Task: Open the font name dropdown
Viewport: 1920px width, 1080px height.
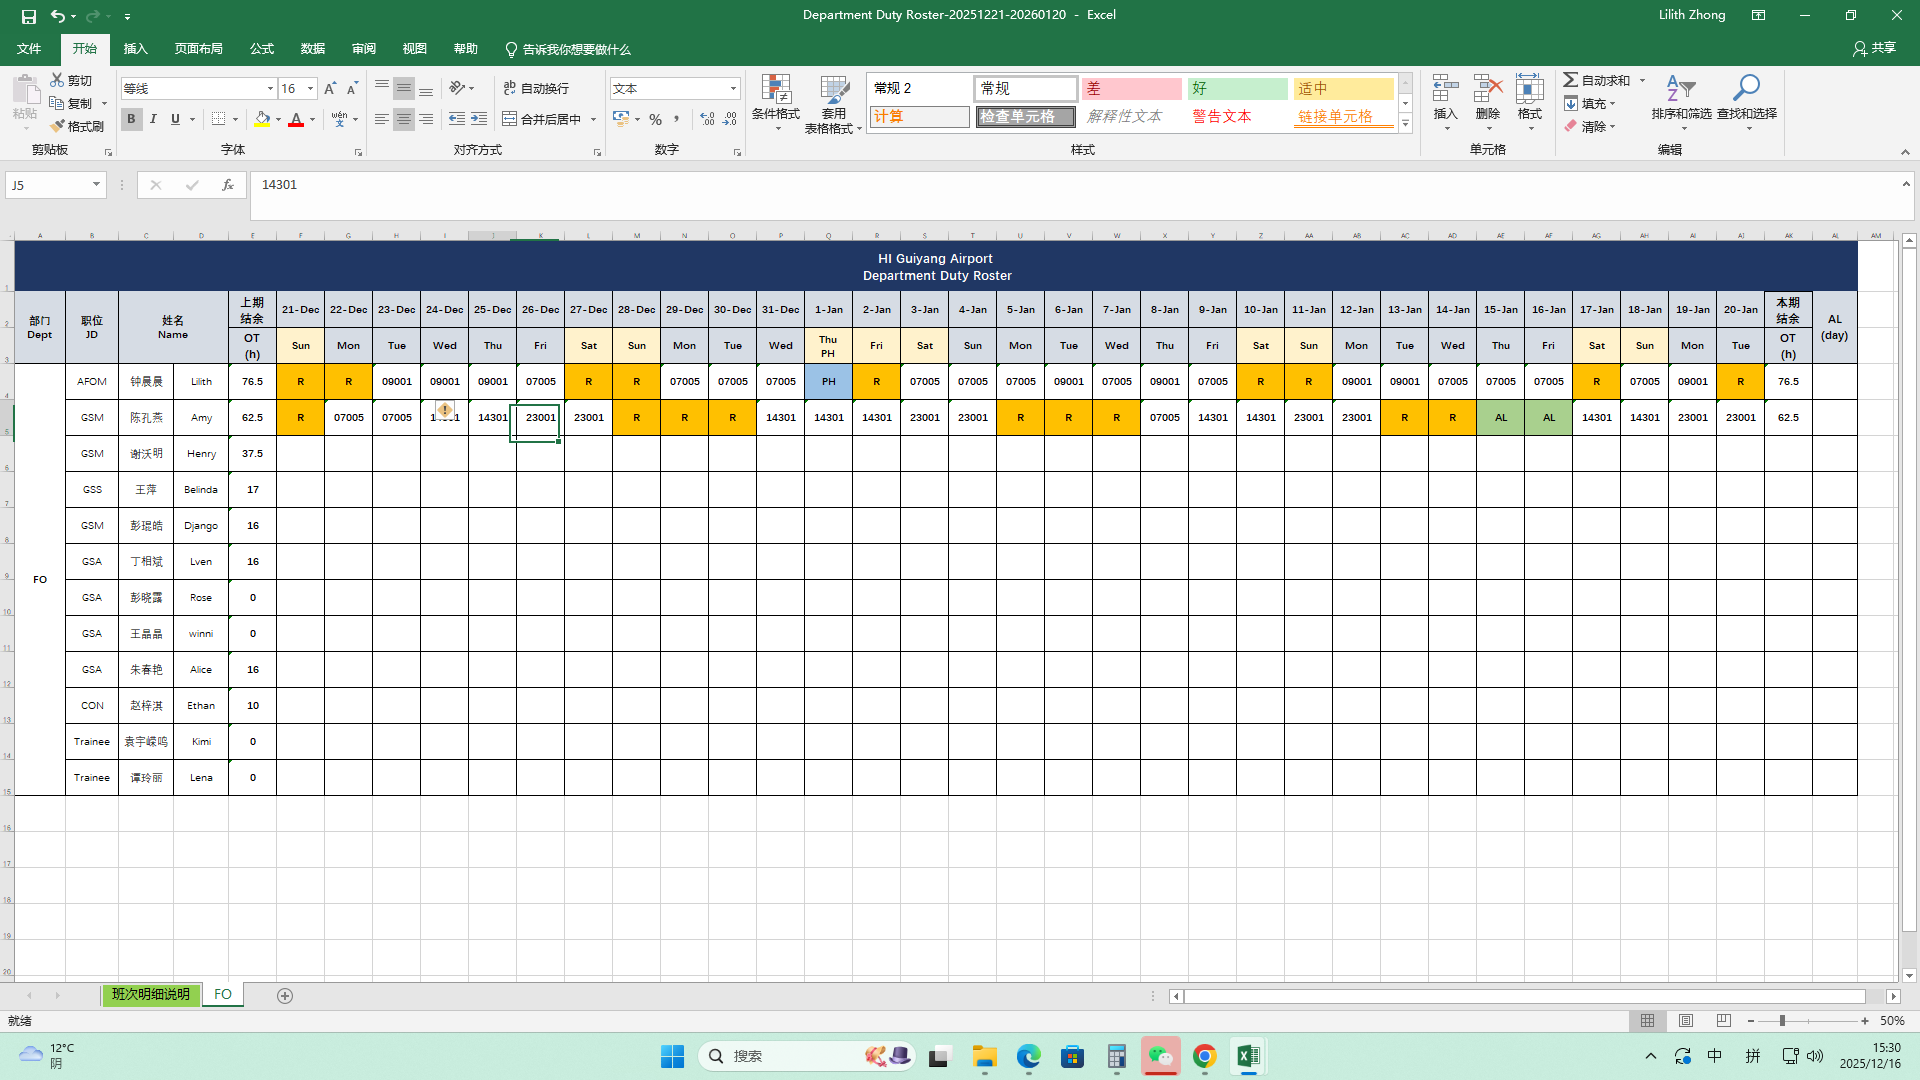Action: pyautogui.click(x=270, y=89)
